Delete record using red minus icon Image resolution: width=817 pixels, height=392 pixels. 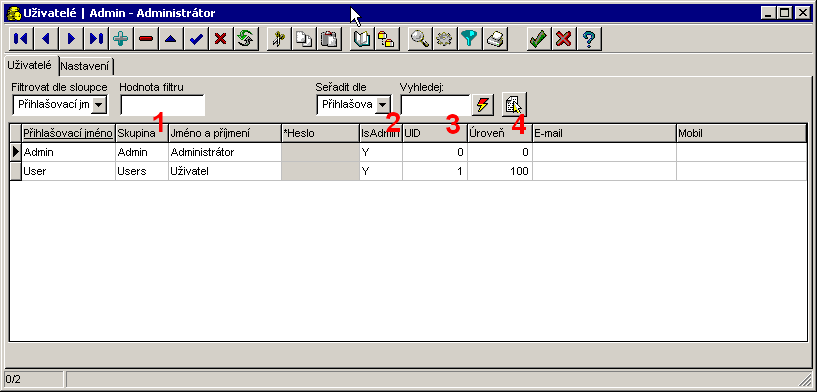[146, 39]
